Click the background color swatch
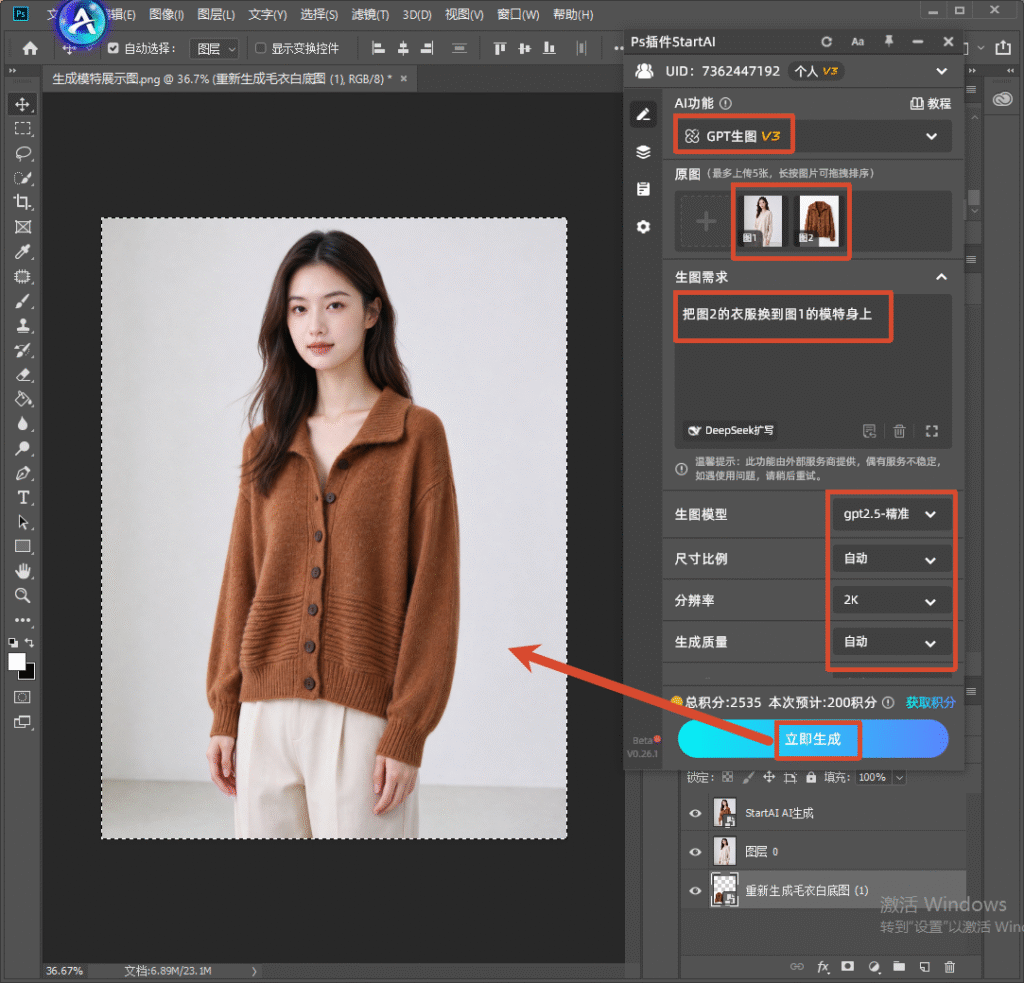 [30, 673]
